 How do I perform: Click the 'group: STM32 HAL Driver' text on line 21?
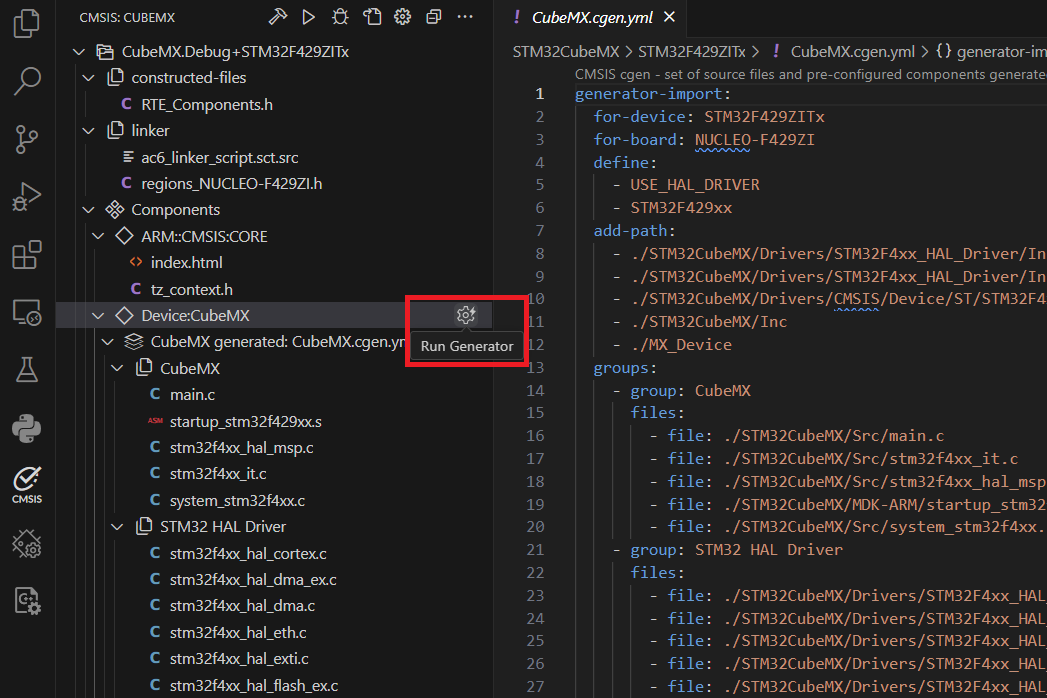pos(737,550)
